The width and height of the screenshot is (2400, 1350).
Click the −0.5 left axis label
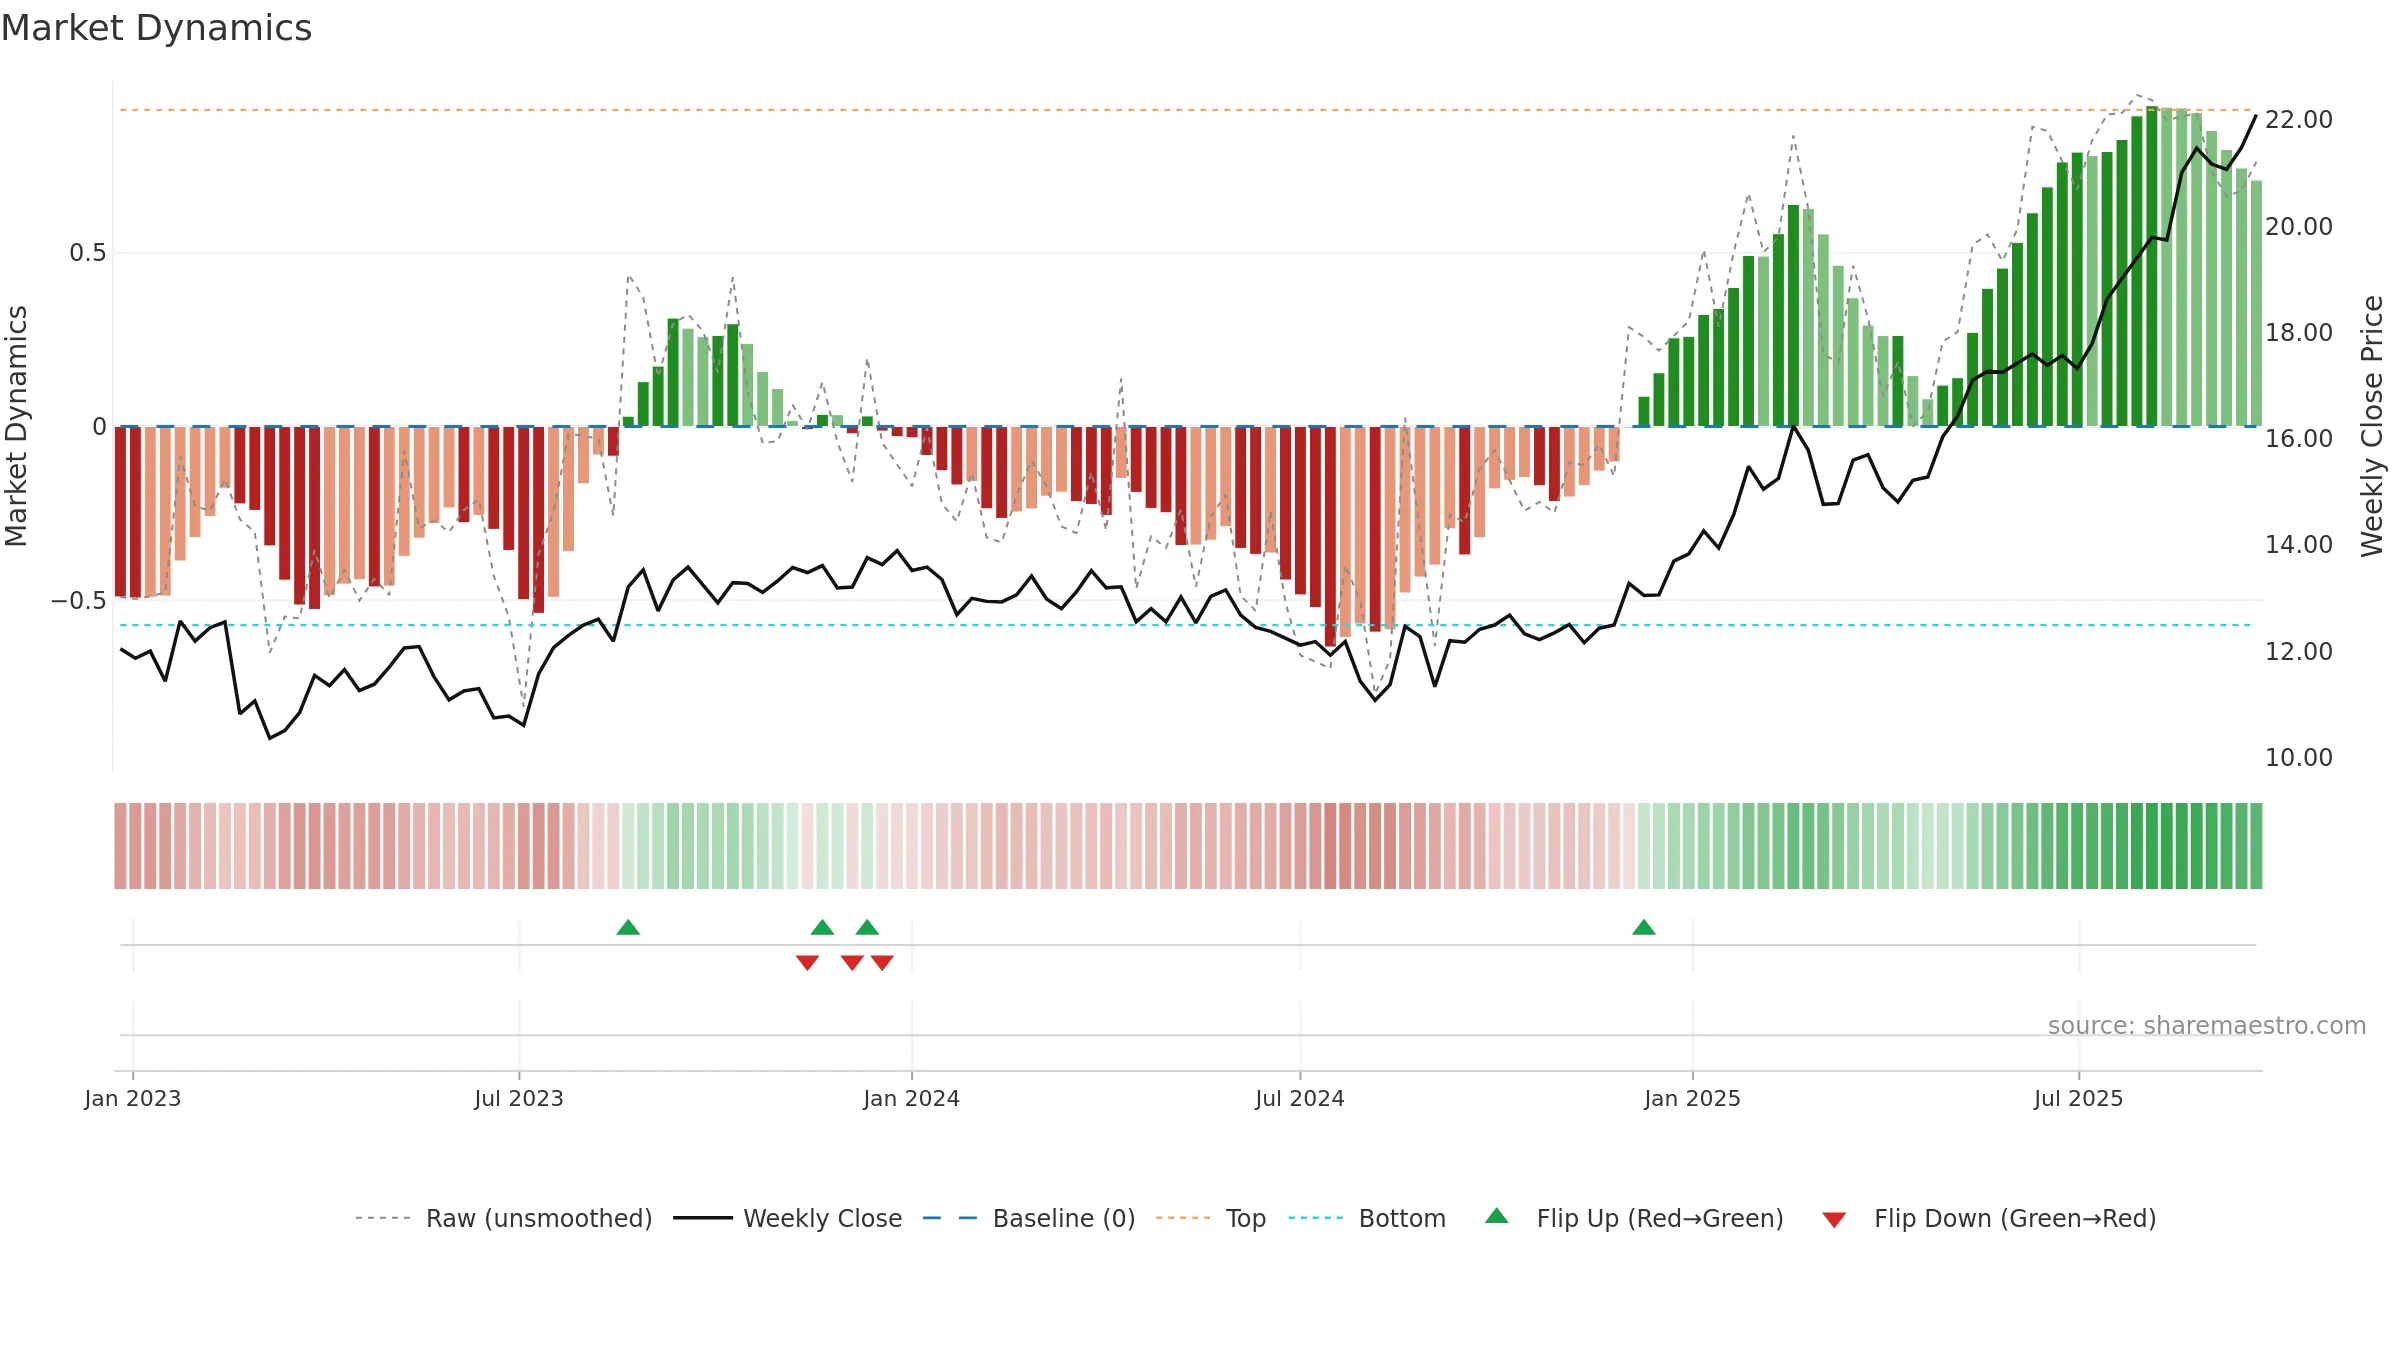coord(79,601)
